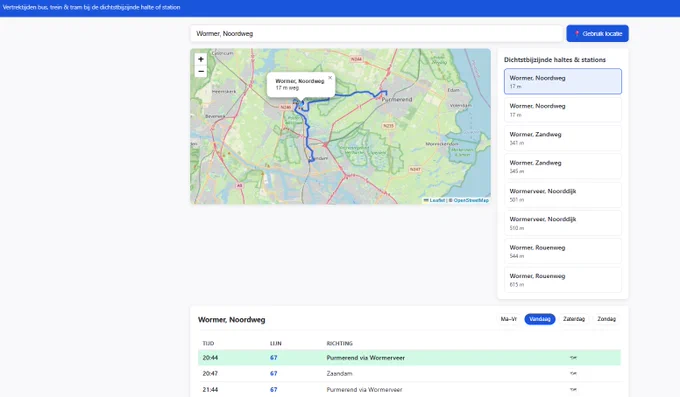Click Purmerend via Wormerveer in the 21:44 row
680x397 pixels.
364,389
